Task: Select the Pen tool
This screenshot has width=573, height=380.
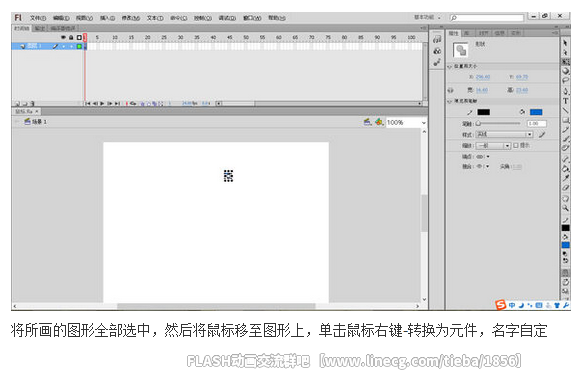Action: (565, 91)
